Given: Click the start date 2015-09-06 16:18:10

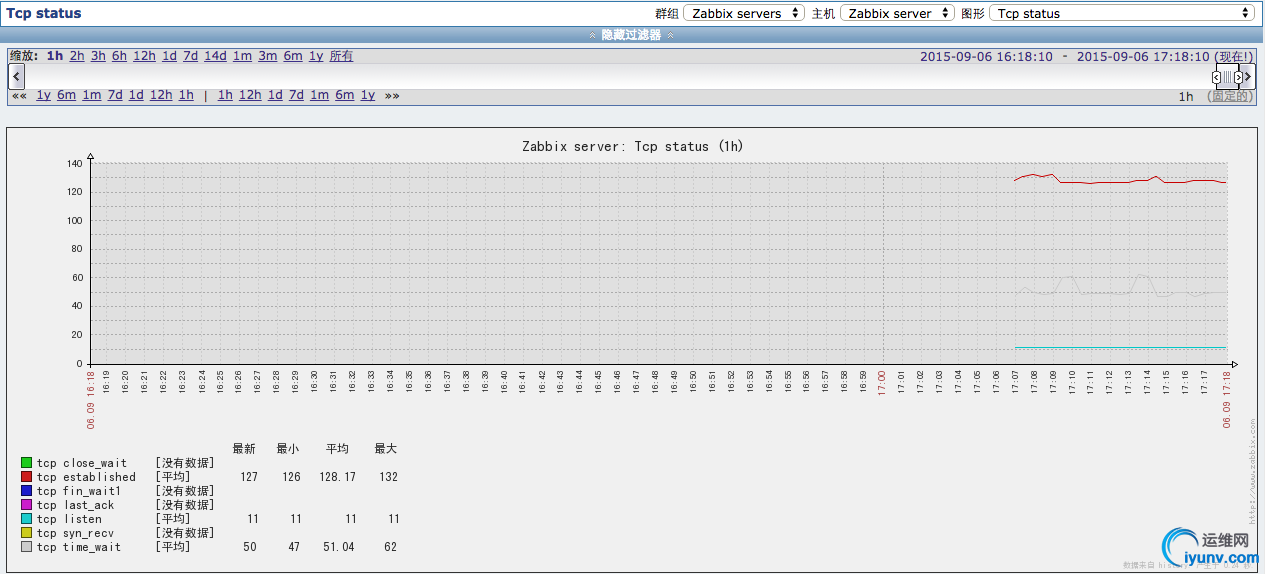Looking at the screenshot, I should click(x=986, y=57).
